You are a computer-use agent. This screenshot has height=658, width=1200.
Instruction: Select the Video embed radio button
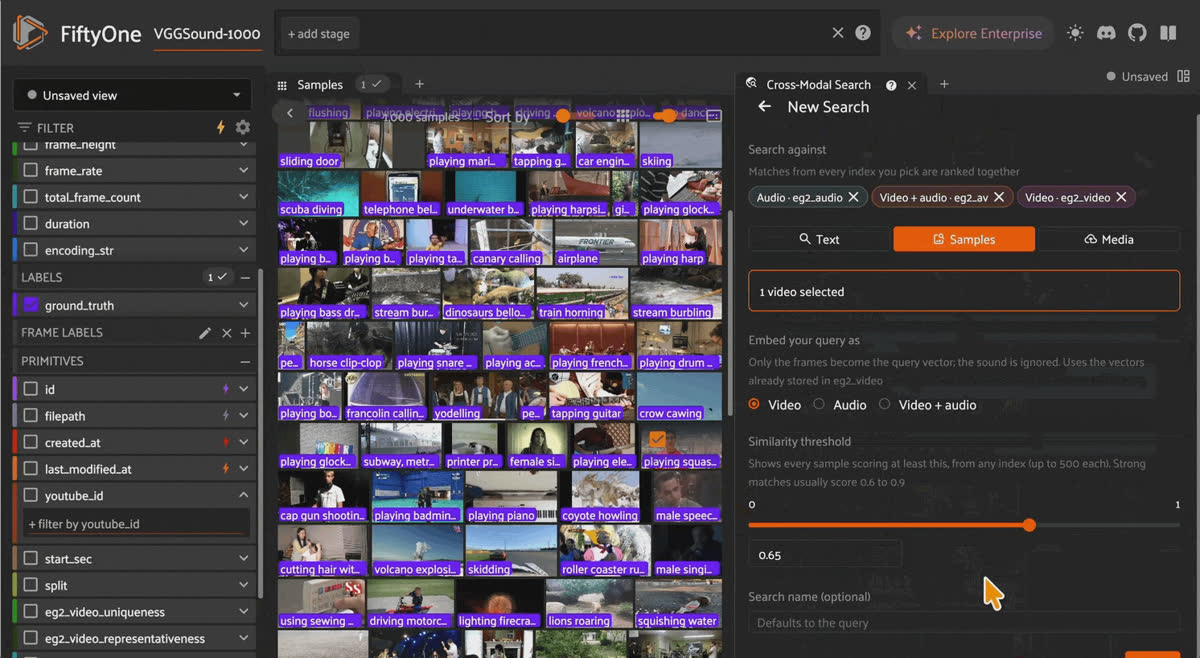754,405
